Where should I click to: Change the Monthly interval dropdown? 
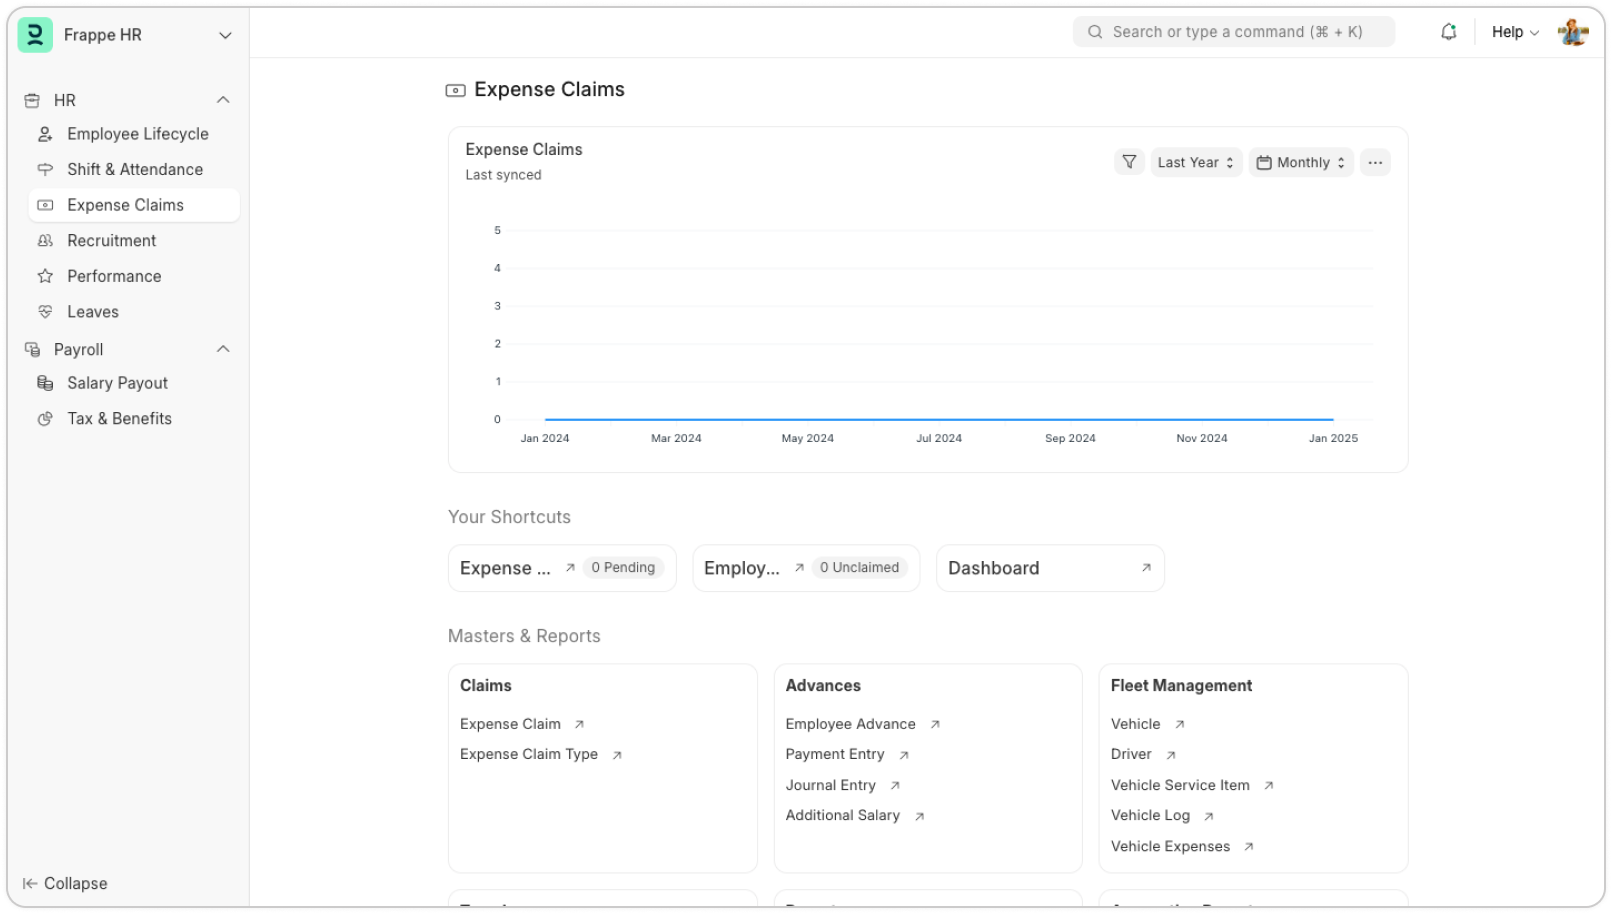pyautogui.click(x=1300, y=162)
